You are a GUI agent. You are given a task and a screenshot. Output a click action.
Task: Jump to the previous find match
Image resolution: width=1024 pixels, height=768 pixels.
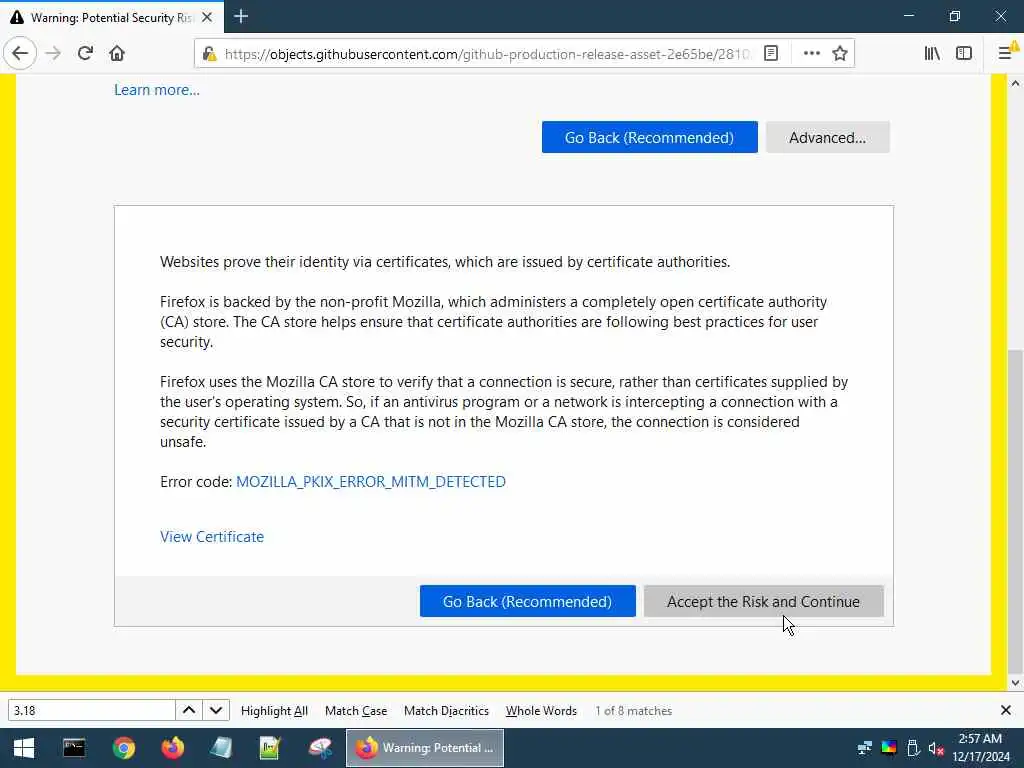click(189, 711)
